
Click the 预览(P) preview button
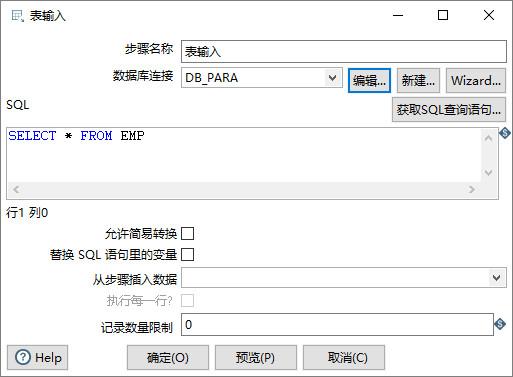point(256,358)
